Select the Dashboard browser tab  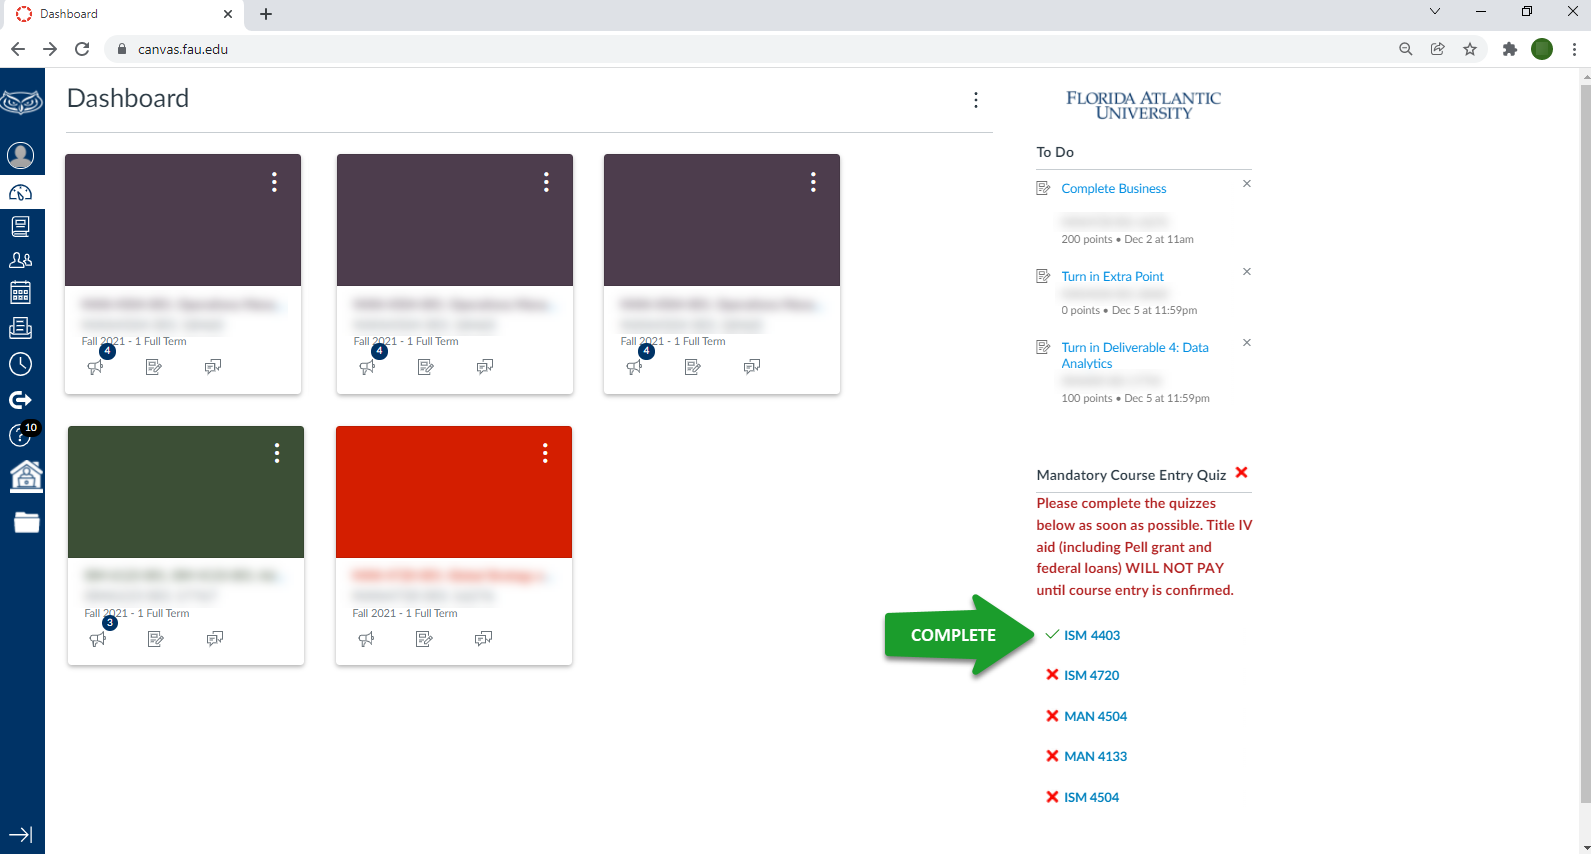tap(120, 14)
